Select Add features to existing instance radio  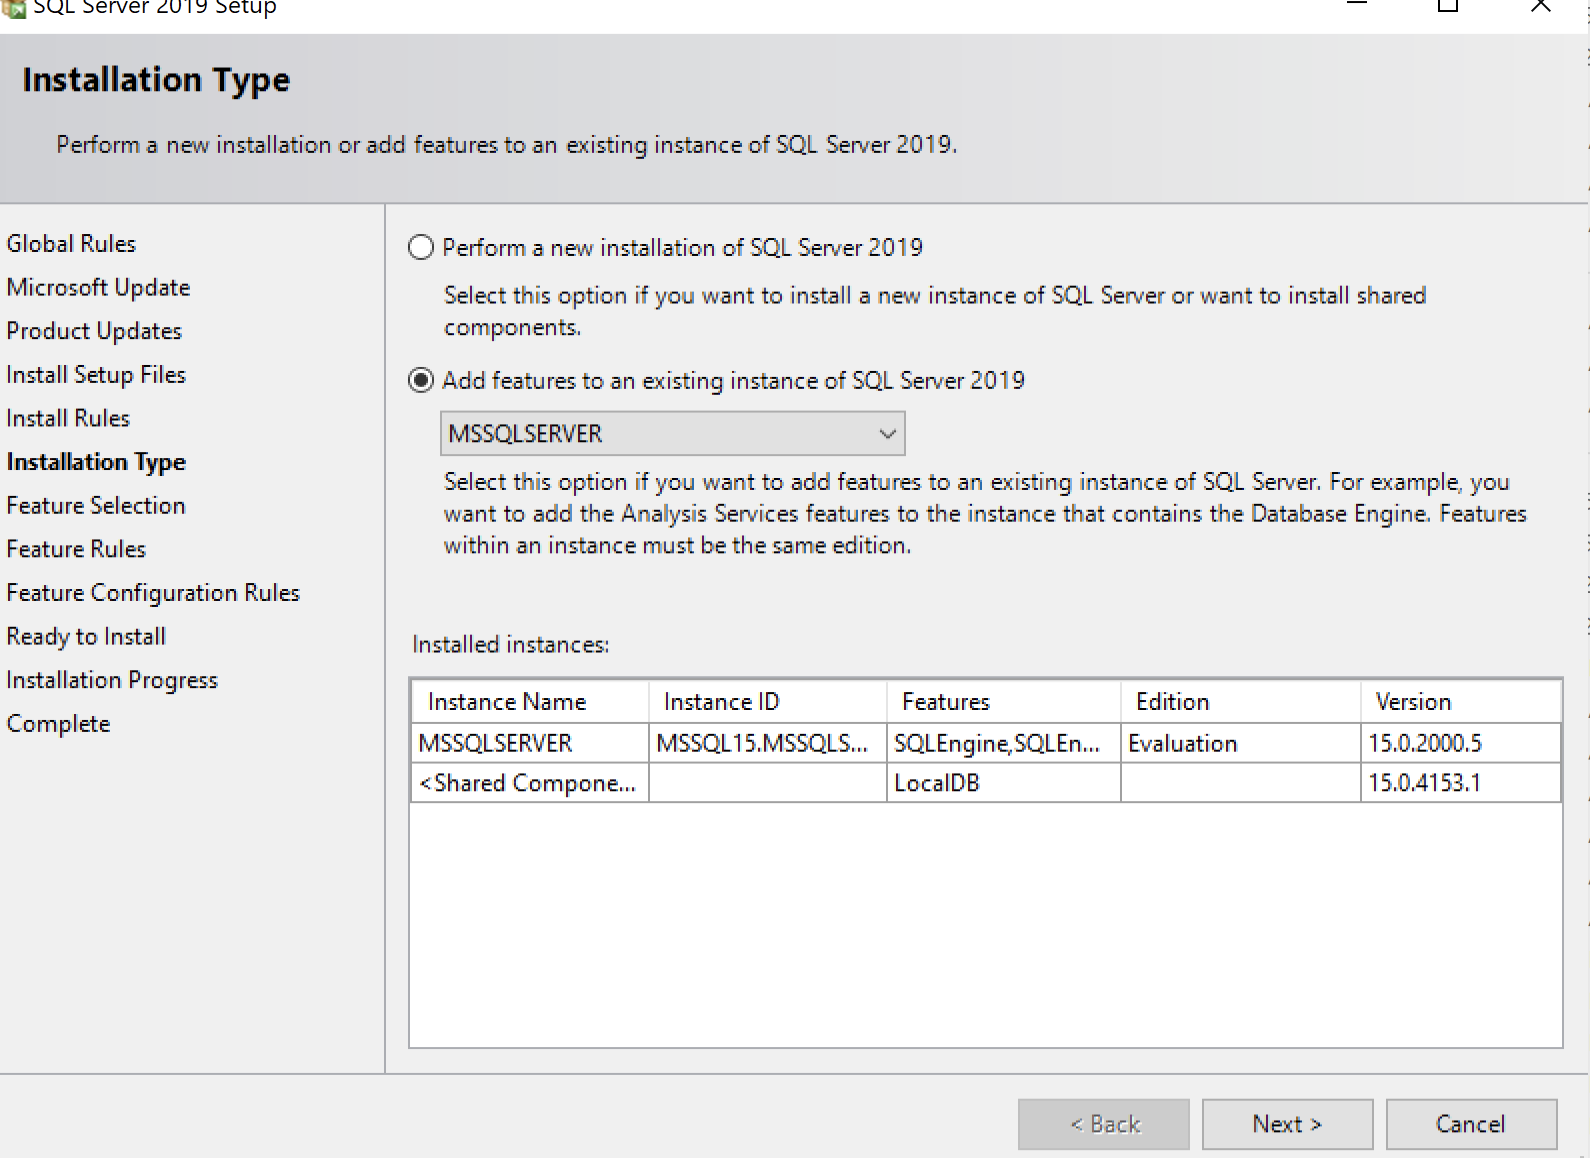point(421,380)
